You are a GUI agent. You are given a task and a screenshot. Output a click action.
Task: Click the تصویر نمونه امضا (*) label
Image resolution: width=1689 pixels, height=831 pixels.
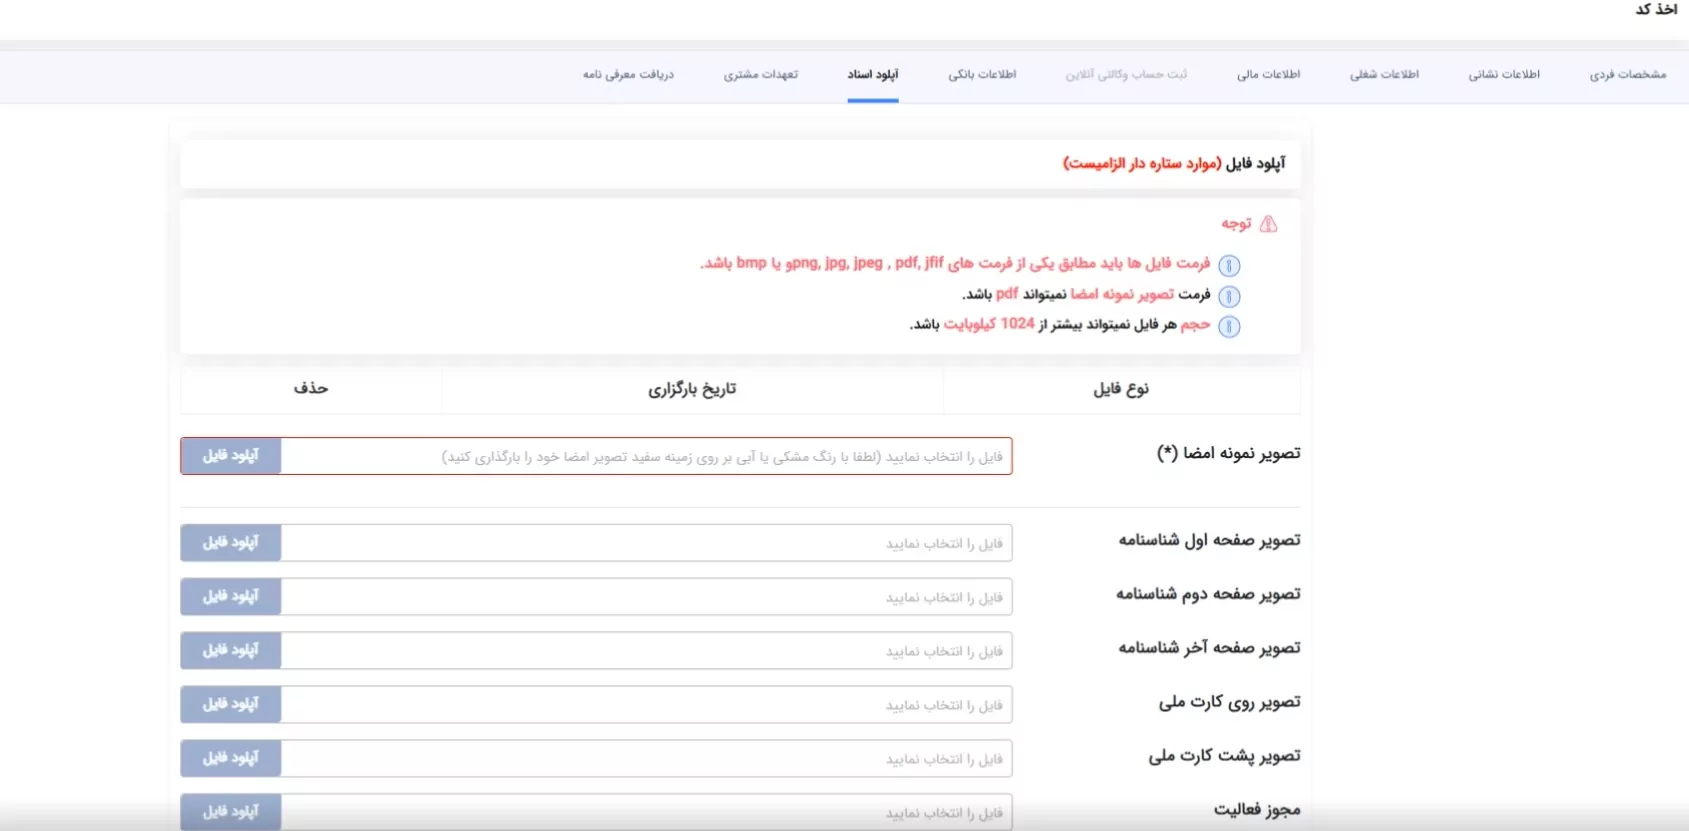tap(1228, 454)
